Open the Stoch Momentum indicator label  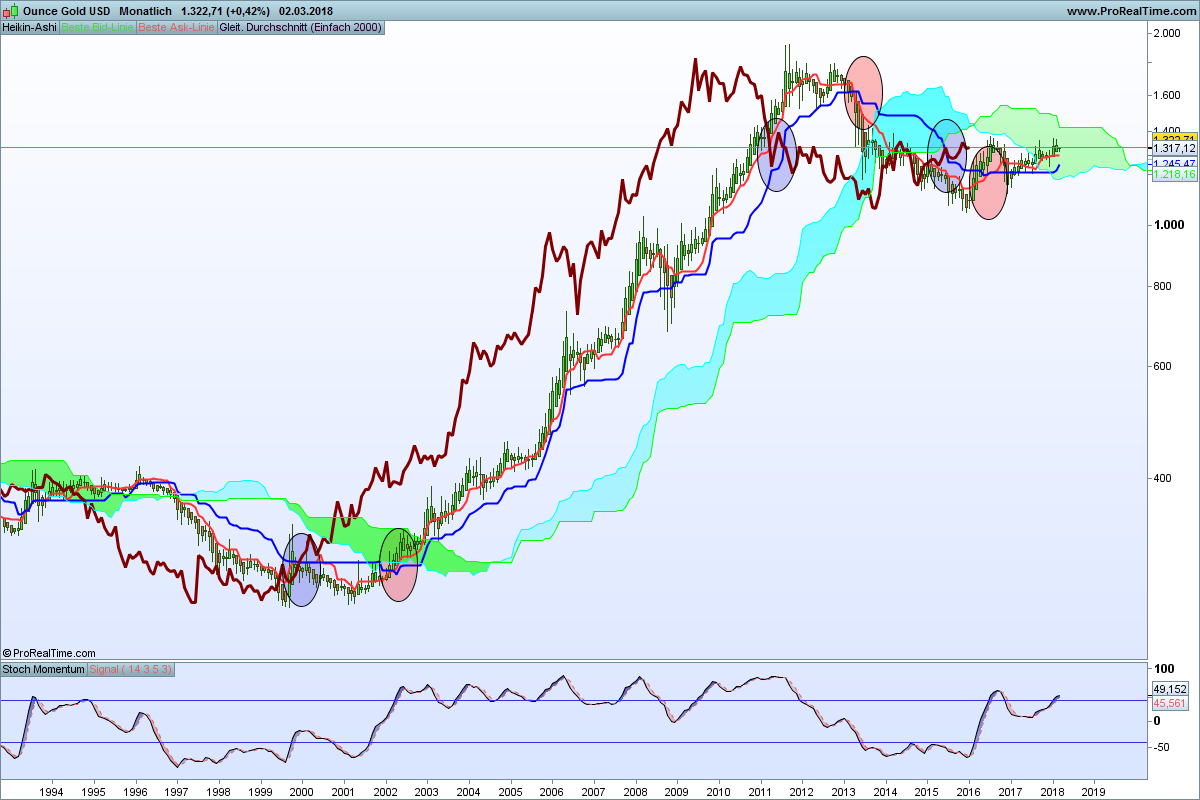point(43,669)
